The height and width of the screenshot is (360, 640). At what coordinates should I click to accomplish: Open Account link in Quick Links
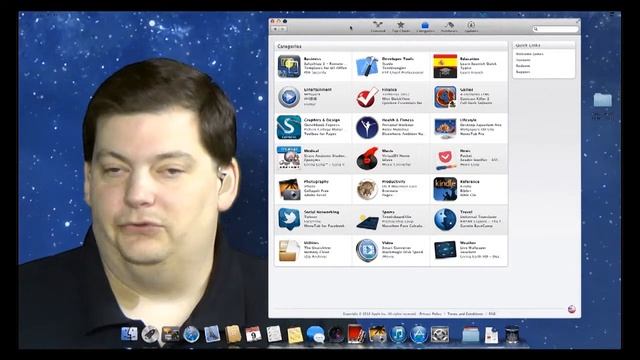tap(523, 60)
